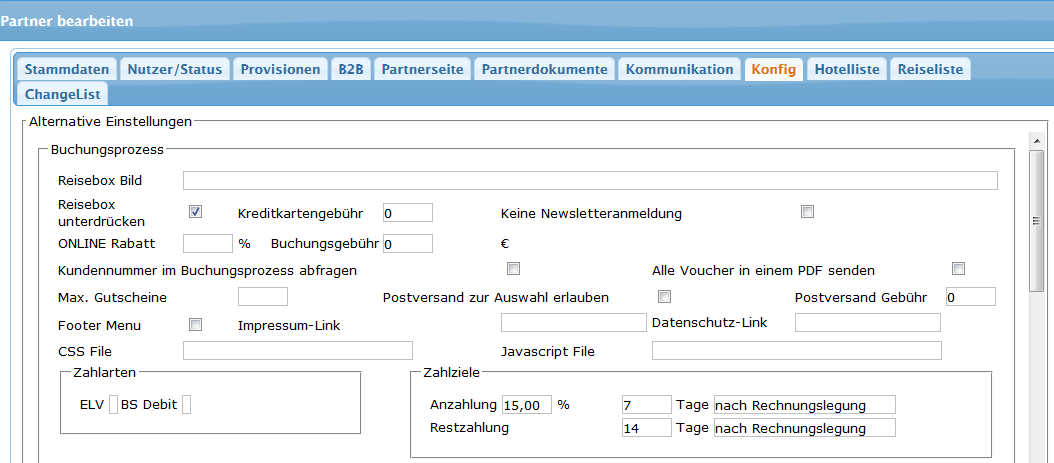Uncheck the Reisebox unterdrücken checkbox
Image resolution: width=1054 pixels, height=463 pixels.
196,211
